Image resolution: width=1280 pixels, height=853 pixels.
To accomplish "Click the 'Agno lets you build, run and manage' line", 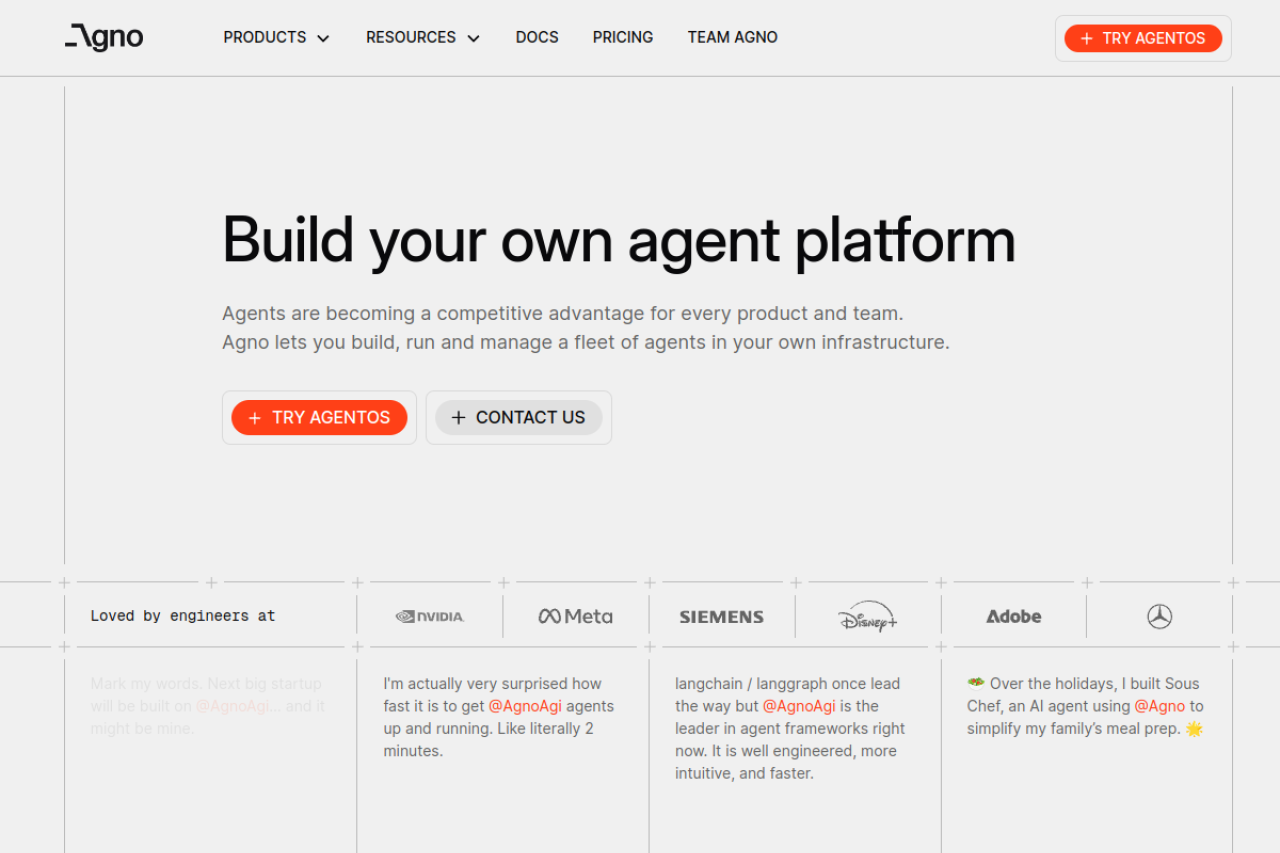I will pyautogui.click(x=586, y=342).
